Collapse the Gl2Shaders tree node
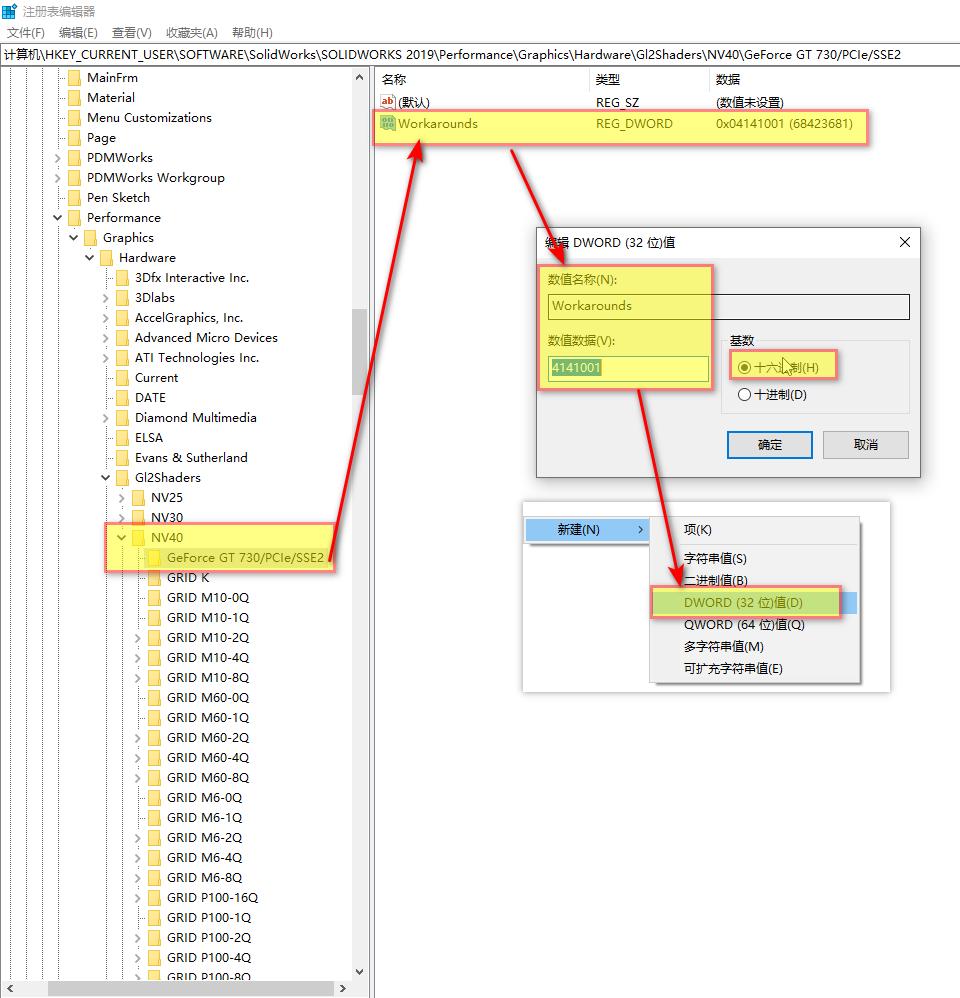 point(107,478)
